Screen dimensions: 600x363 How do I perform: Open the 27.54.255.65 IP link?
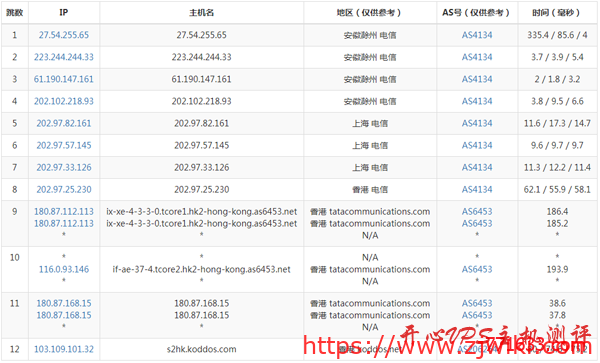64,35
